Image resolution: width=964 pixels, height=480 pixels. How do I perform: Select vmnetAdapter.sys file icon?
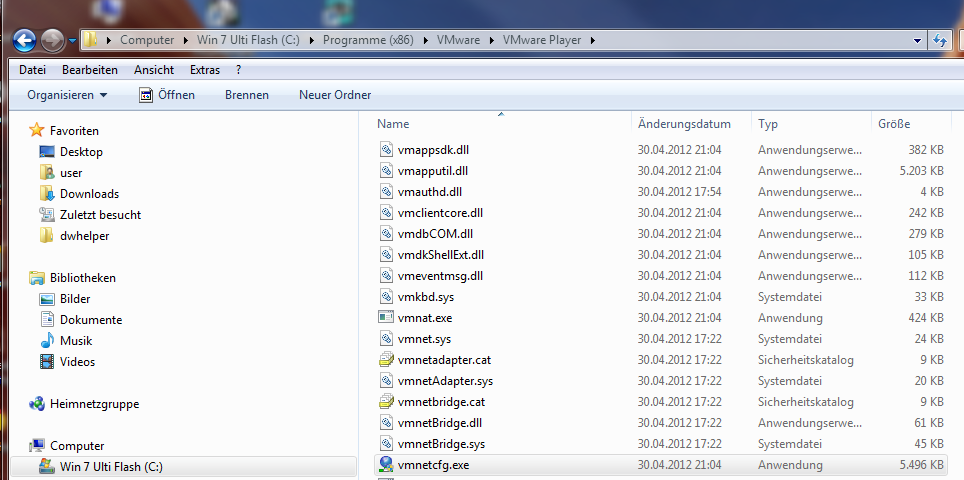[x=385, y=380]
